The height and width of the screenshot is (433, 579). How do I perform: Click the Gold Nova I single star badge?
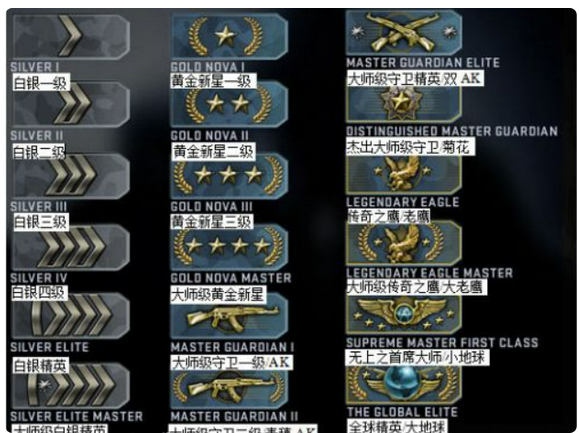(x=229, y=36)
